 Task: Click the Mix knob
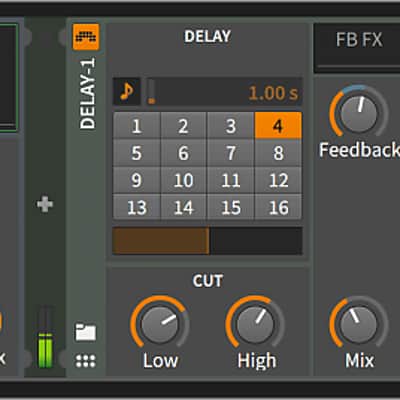tap(359, 324)
